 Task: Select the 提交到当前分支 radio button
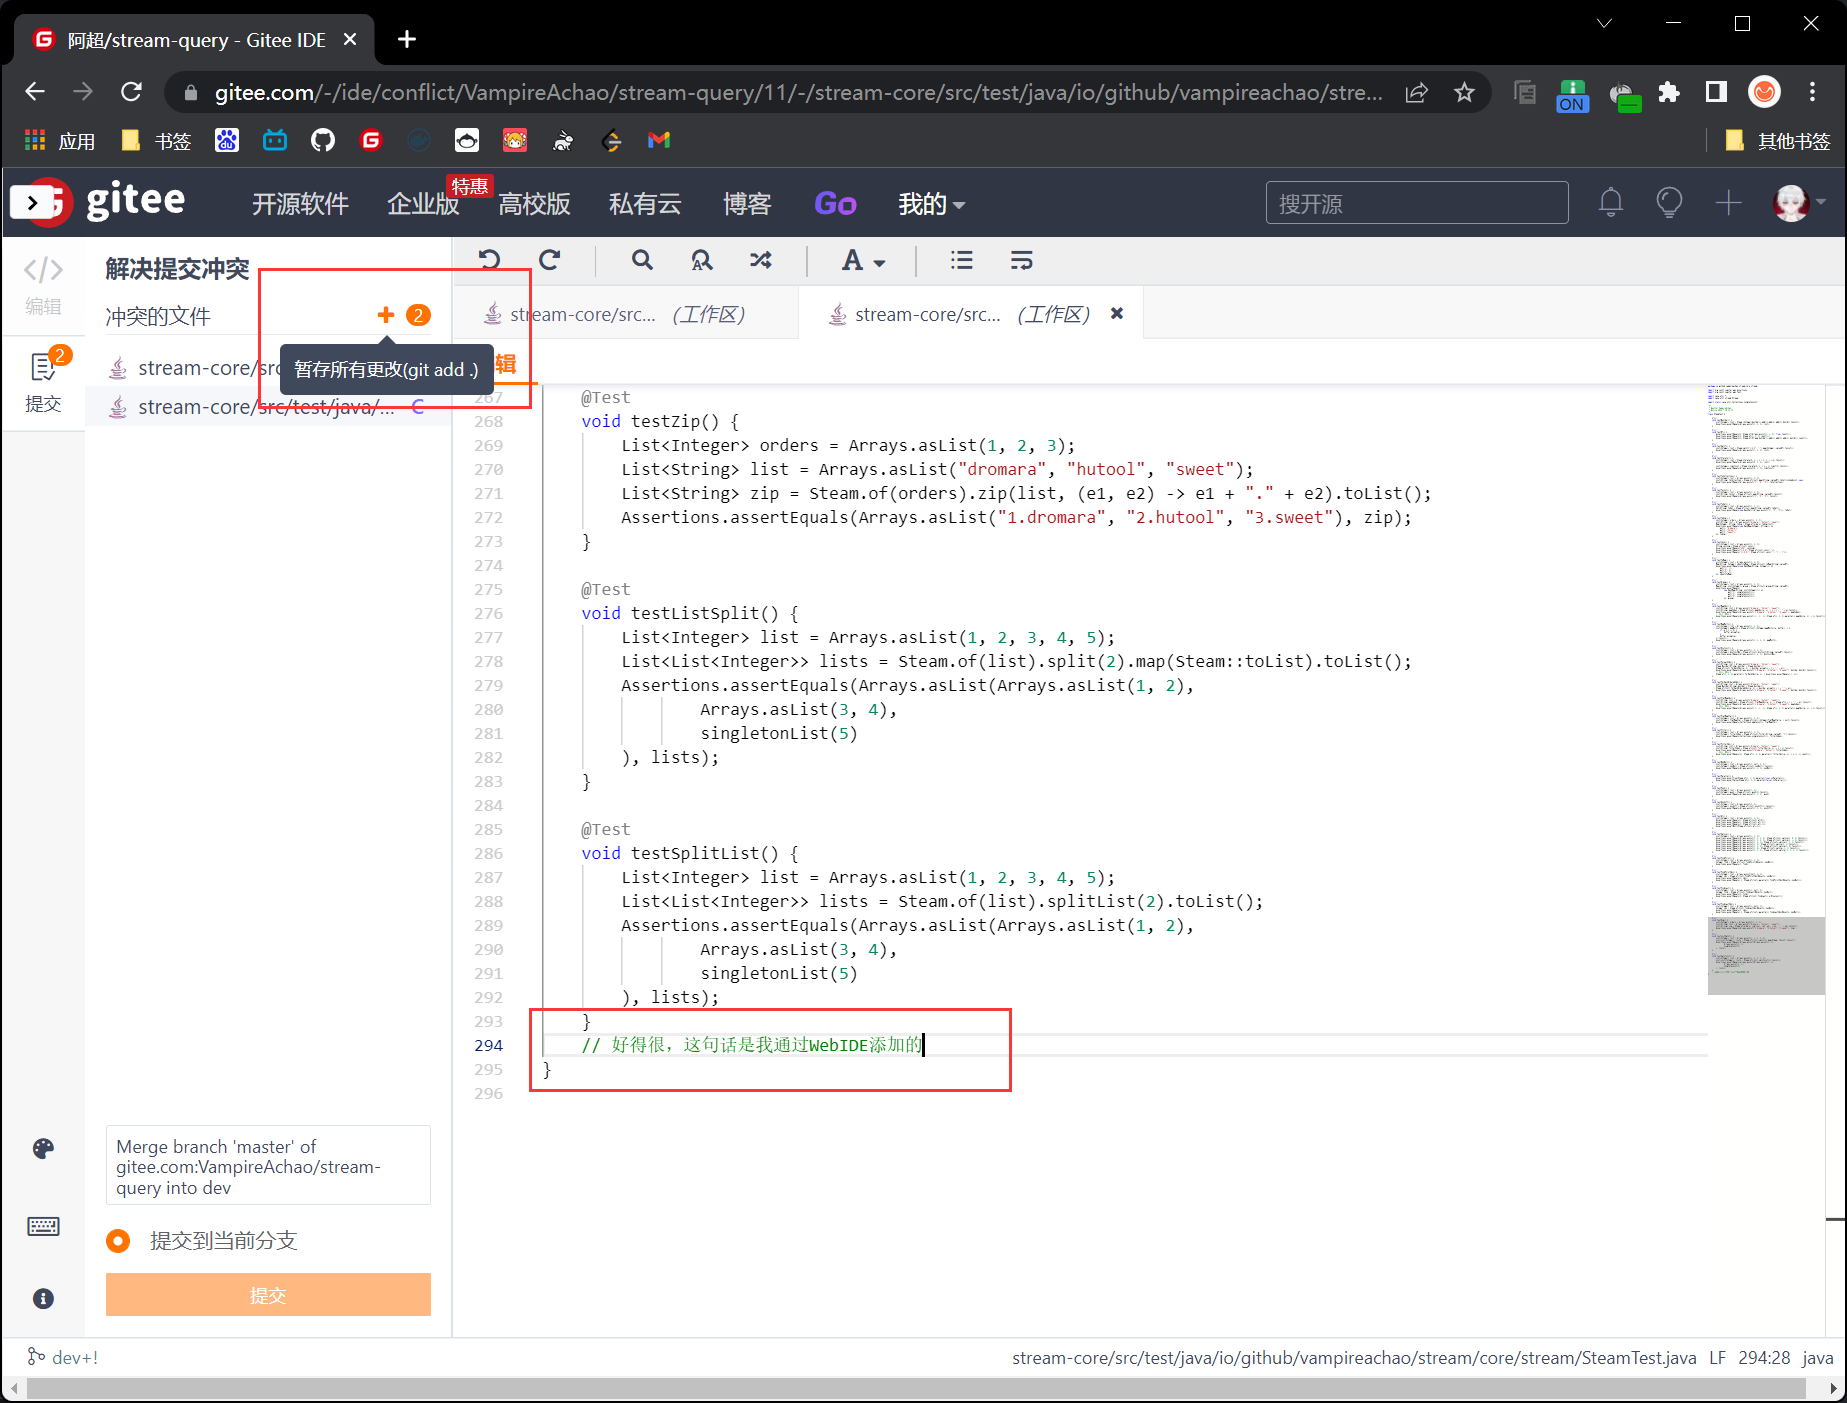(x=118, y=1241)
